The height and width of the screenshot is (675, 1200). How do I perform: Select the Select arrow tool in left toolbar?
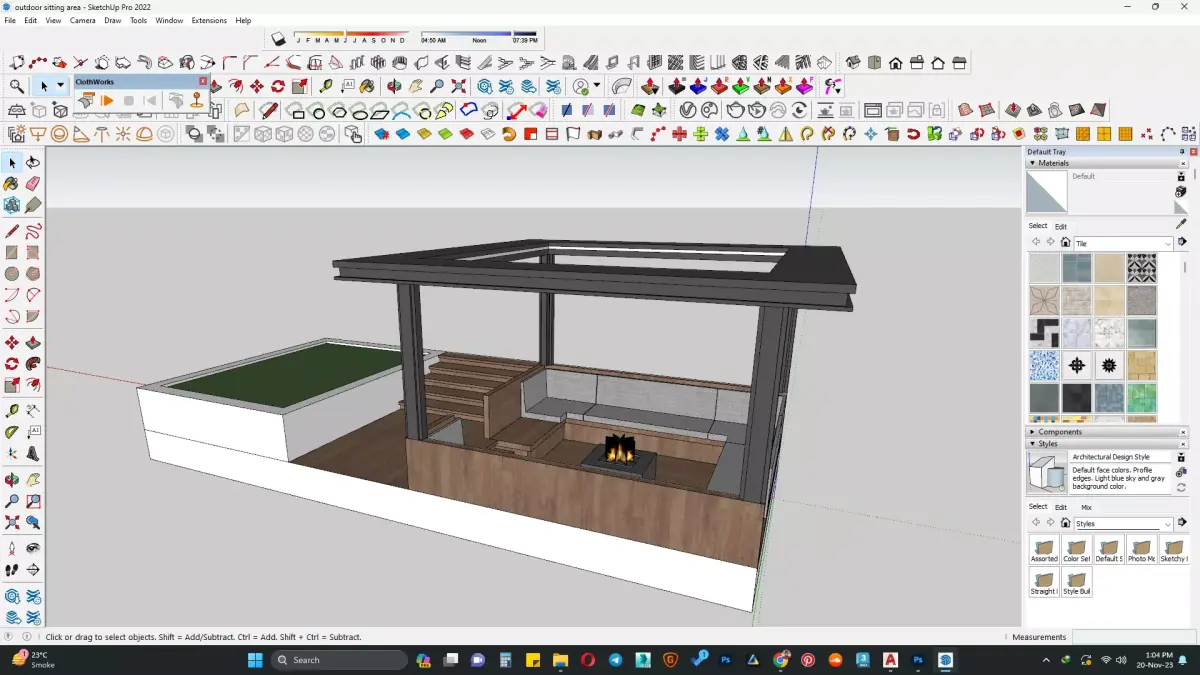click(12, 162)
